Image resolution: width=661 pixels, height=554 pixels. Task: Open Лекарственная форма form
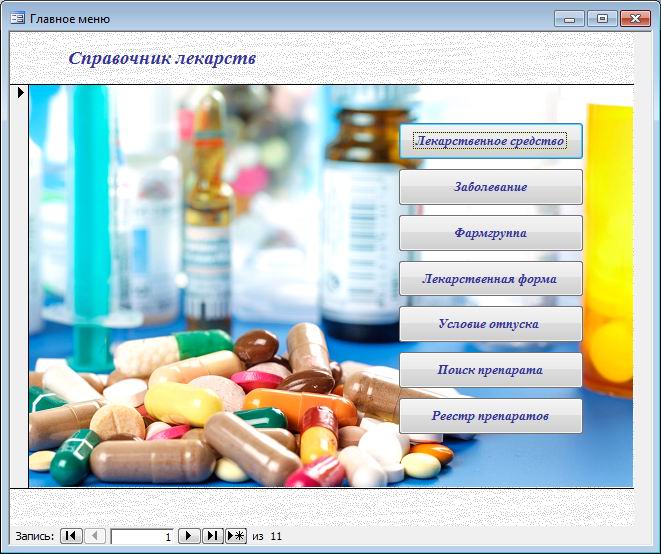point(491,278)
